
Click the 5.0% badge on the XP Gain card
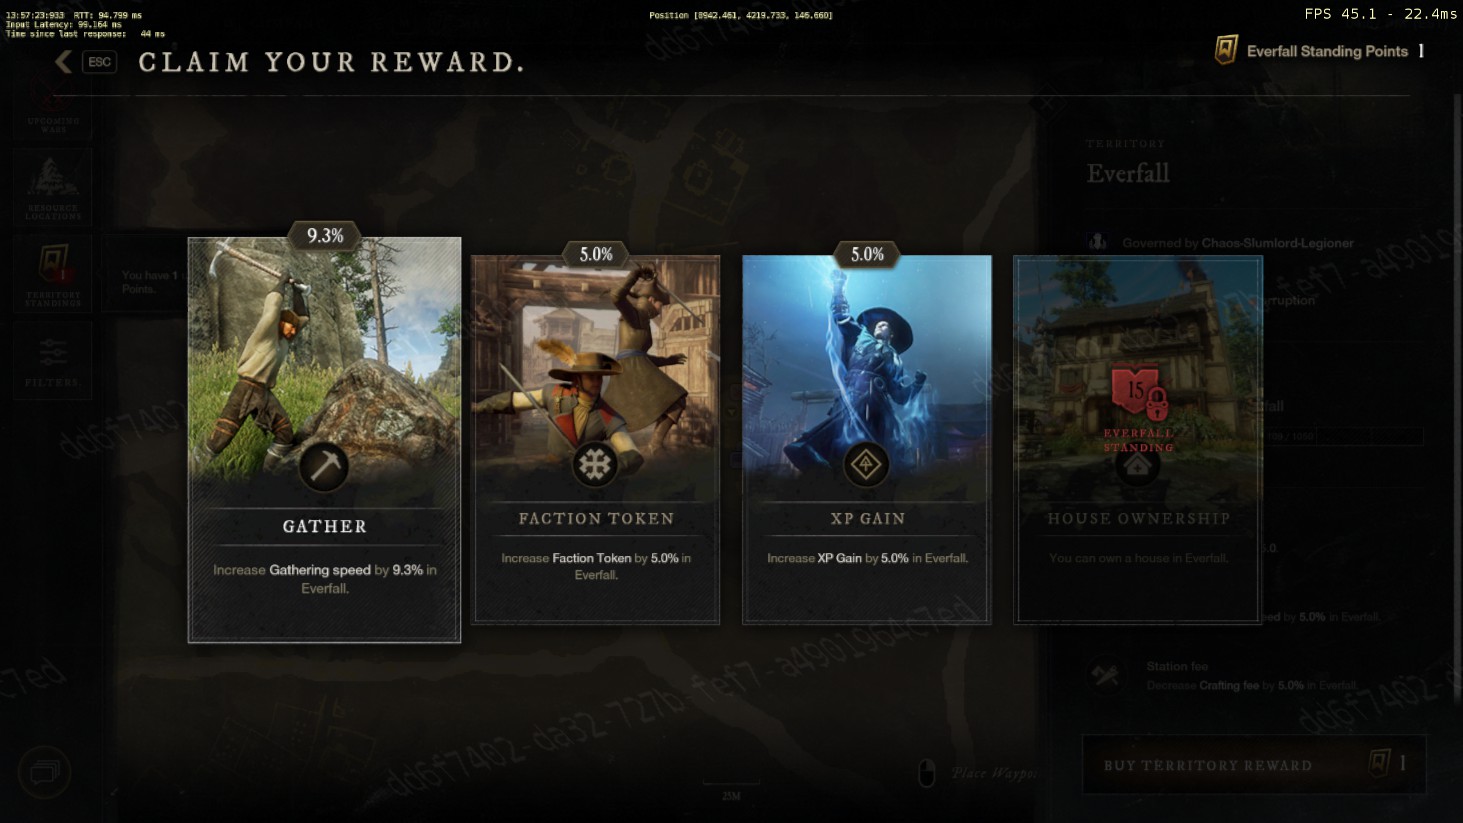pyautogui.click(x=867, y=255)
